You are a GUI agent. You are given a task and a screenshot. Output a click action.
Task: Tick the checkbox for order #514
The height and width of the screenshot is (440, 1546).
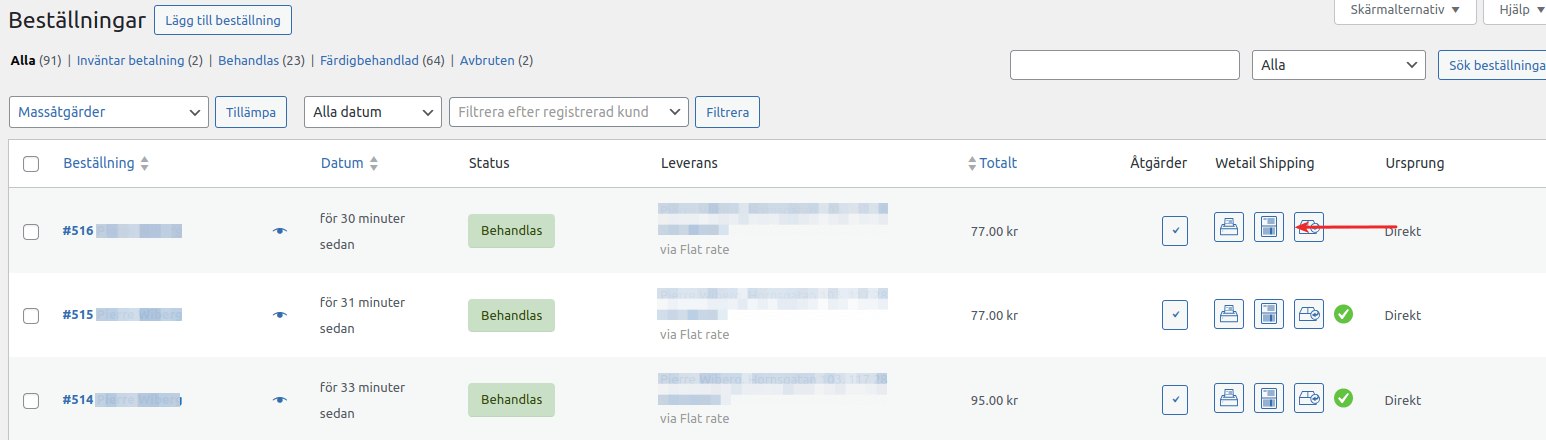[x=31, y=401]
